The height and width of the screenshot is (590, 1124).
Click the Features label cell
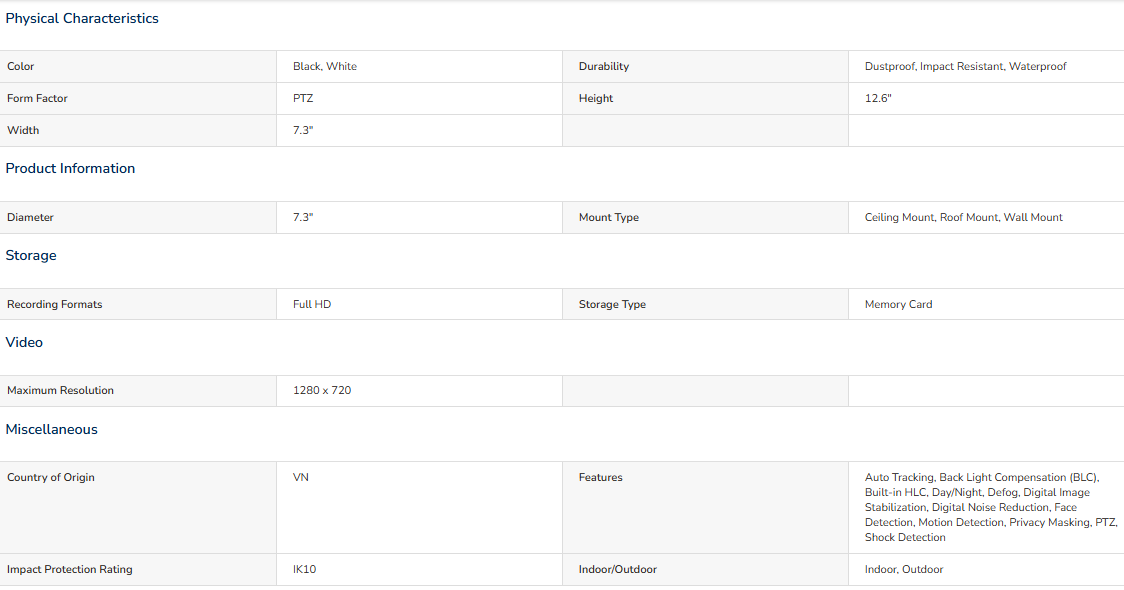pos(705,508)
